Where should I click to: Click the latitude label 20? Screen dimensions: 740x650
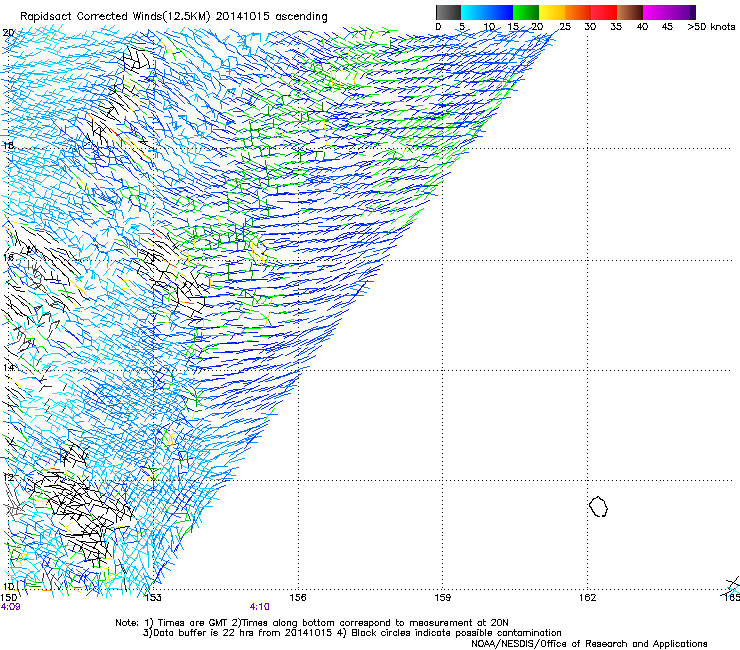point(8,33)
